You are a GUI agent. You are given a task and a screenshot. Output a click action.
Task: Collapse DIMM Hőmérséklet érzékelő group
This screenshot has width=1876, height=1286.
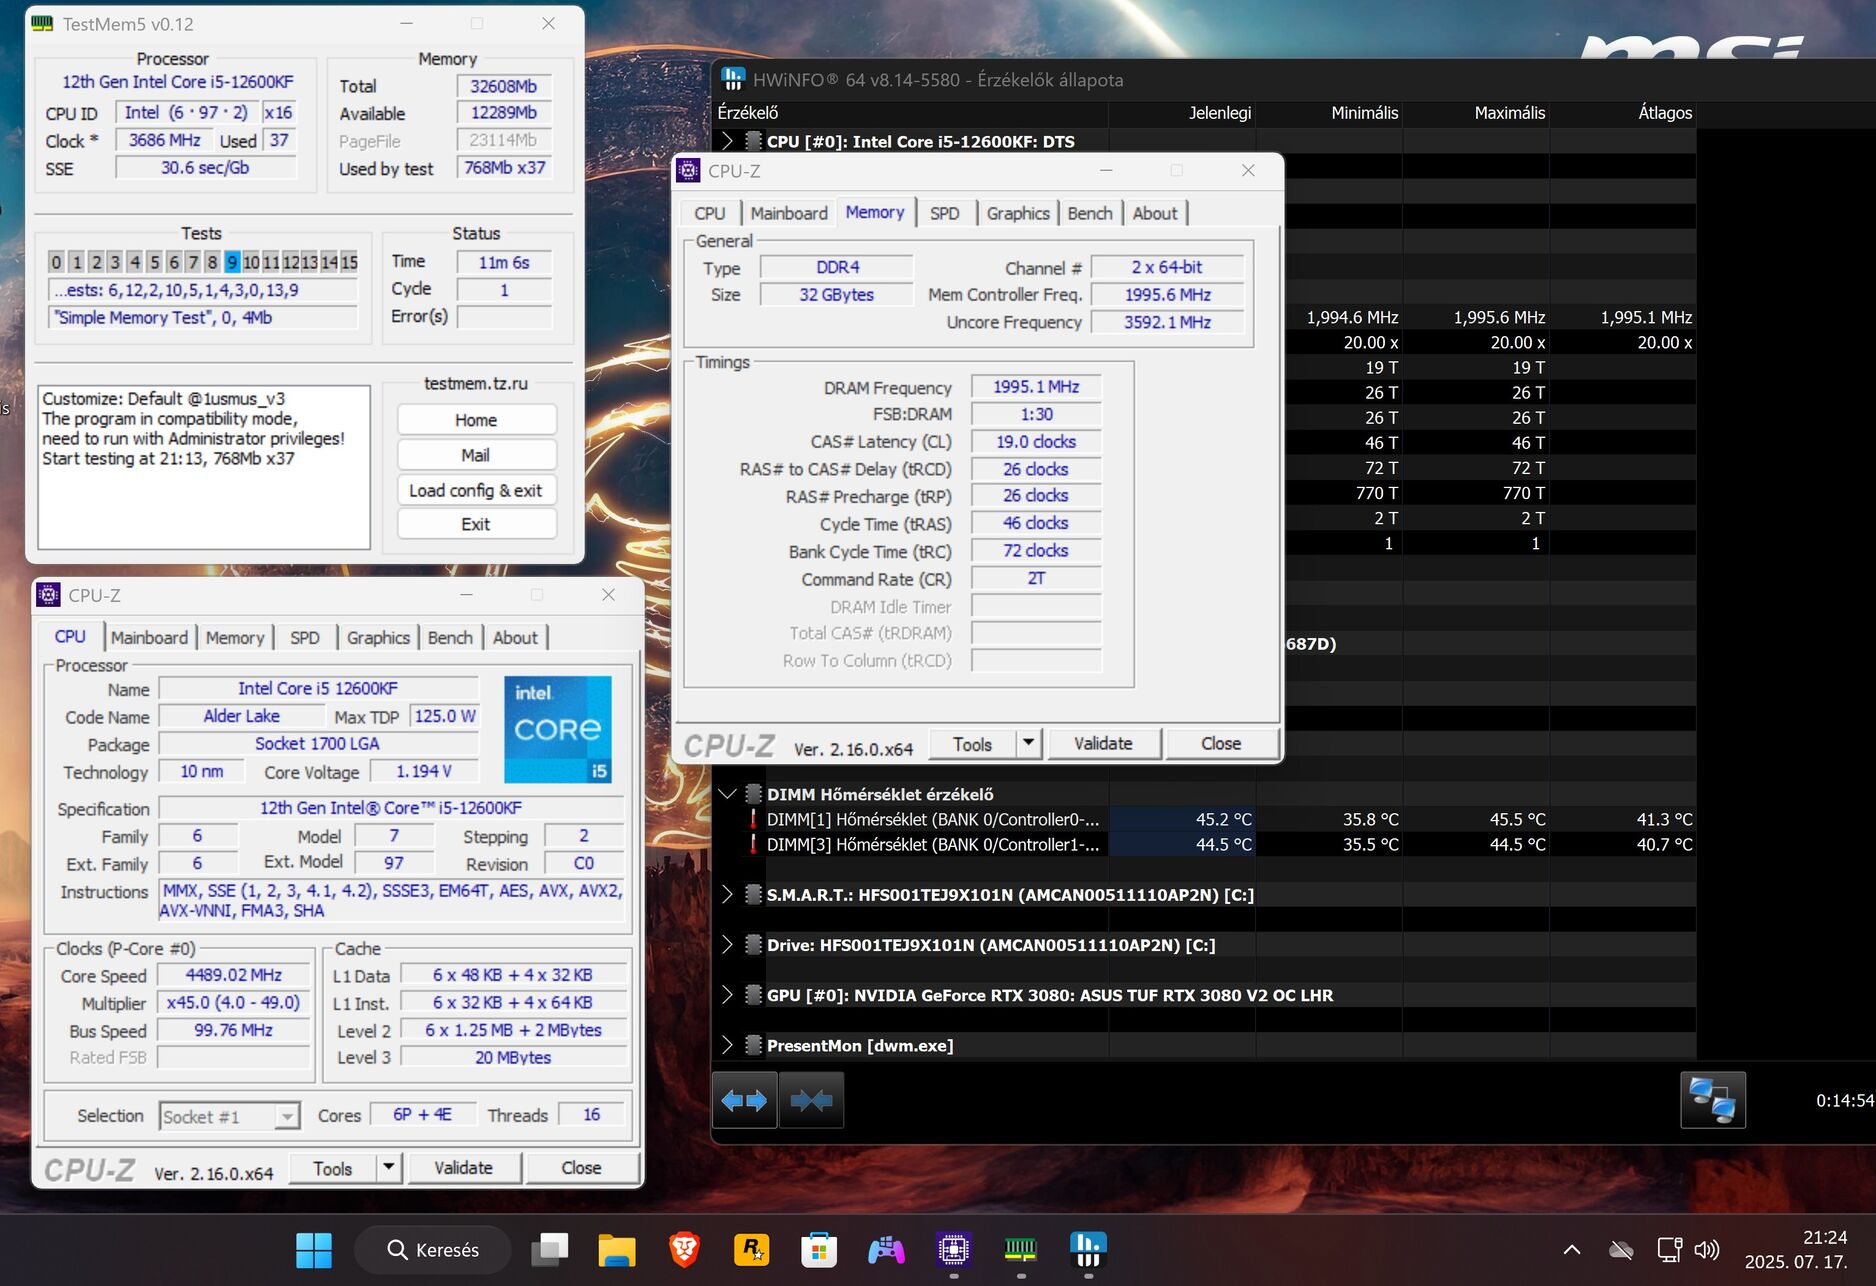tap(727, 794)
